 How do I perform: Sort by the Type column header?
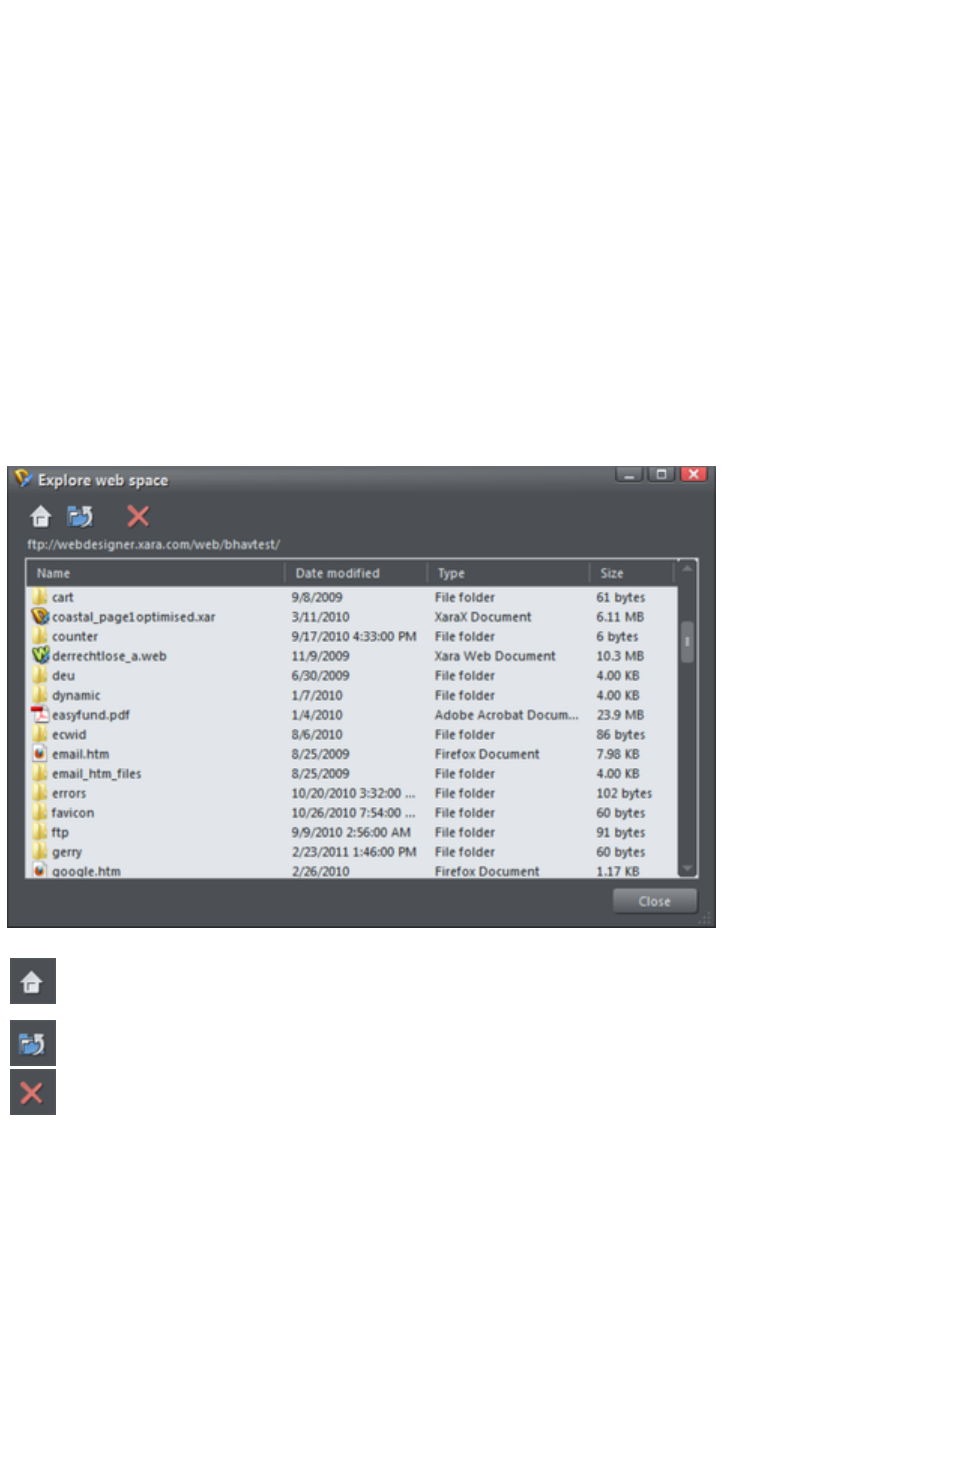509,573
